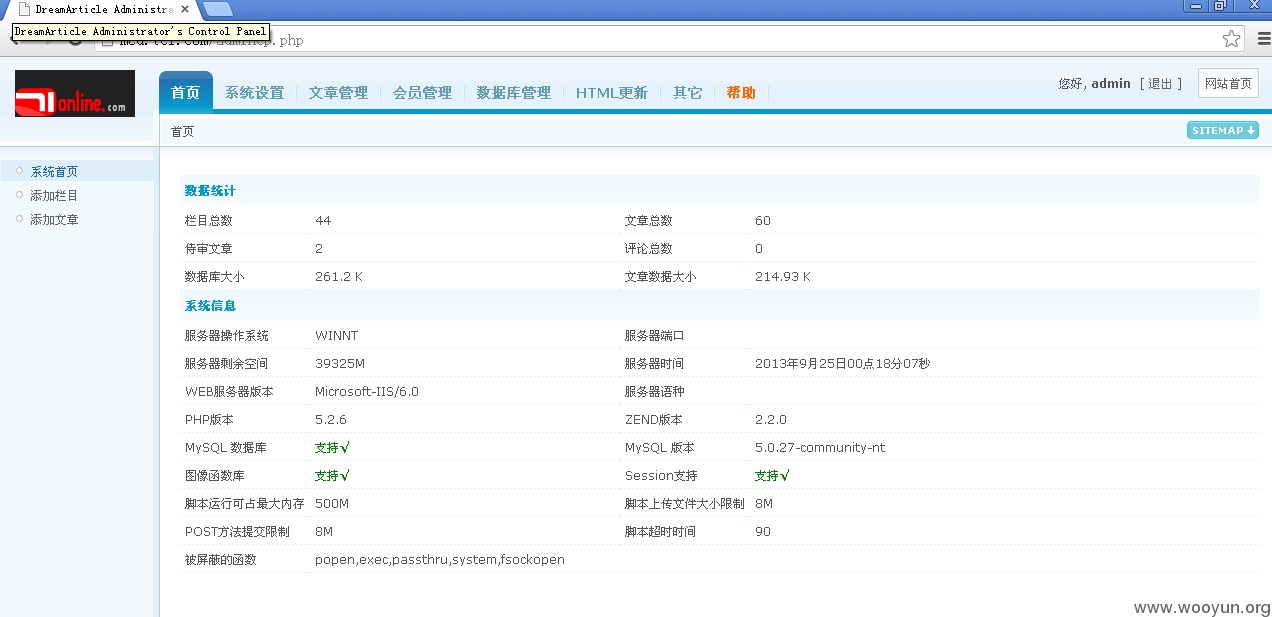Click the 待审文章 value 2
1272x617 pixels.
tap(319, 248)
